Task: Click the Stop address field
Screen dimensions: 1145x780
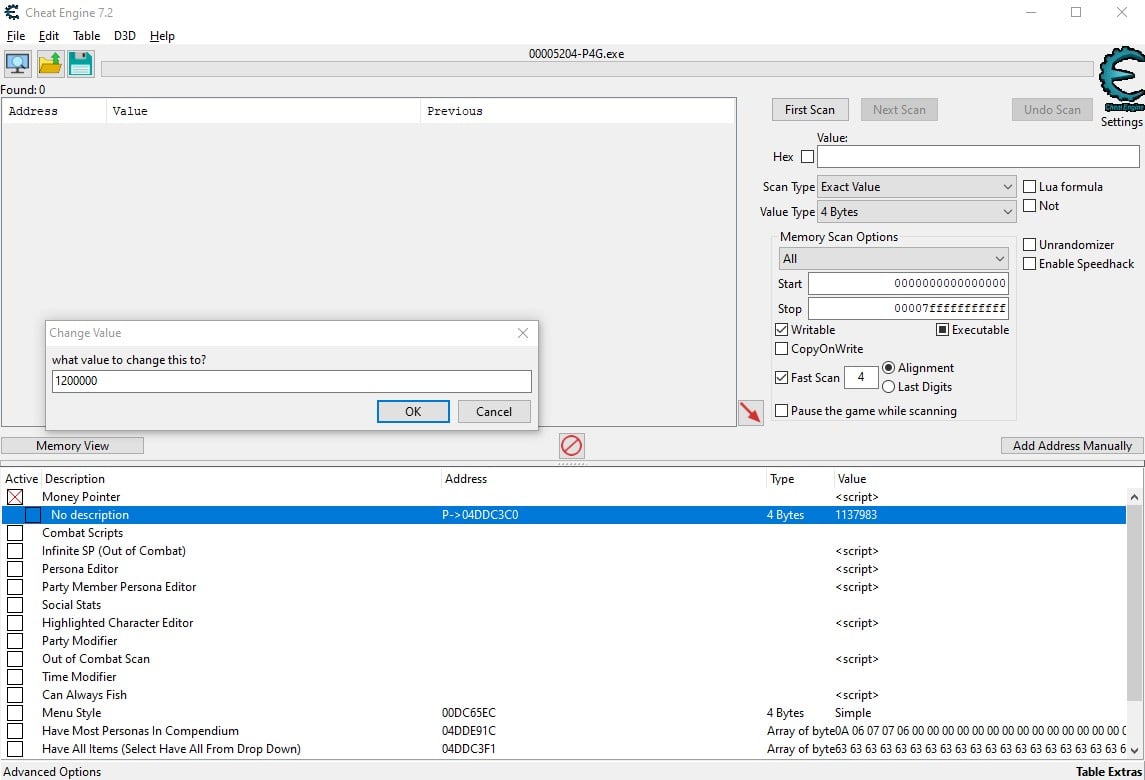Action: point(908,308)
